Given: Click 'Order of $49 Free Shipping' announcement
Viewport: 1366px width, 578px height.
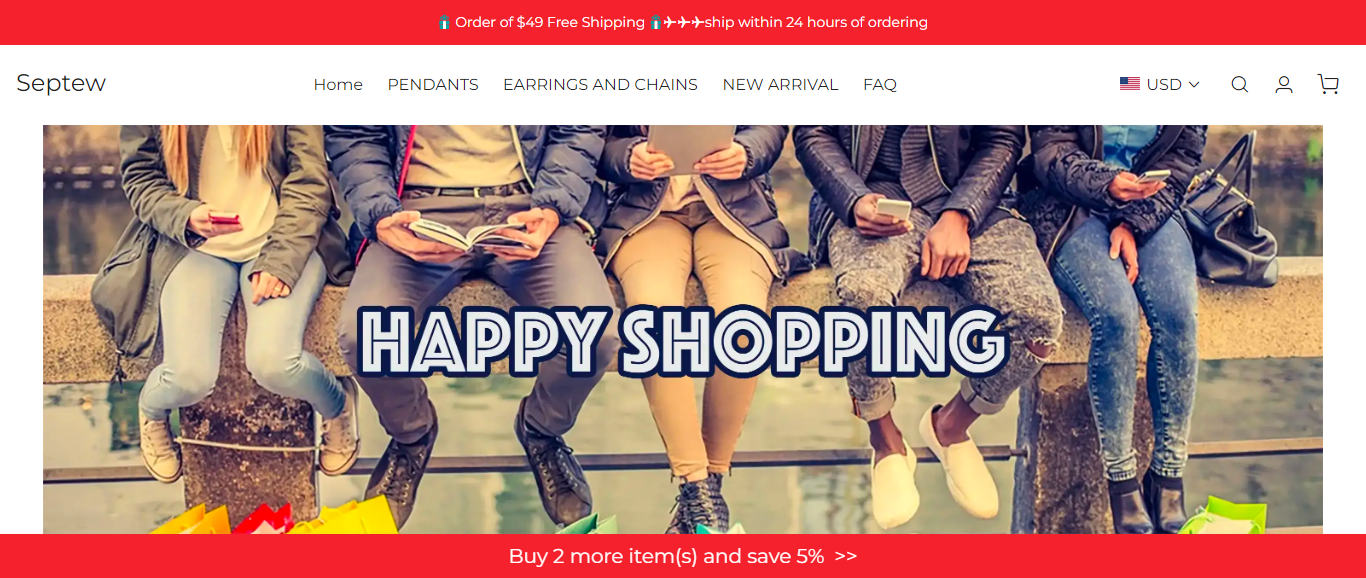Looking at the screenshot, I should (x=550, y=22).
